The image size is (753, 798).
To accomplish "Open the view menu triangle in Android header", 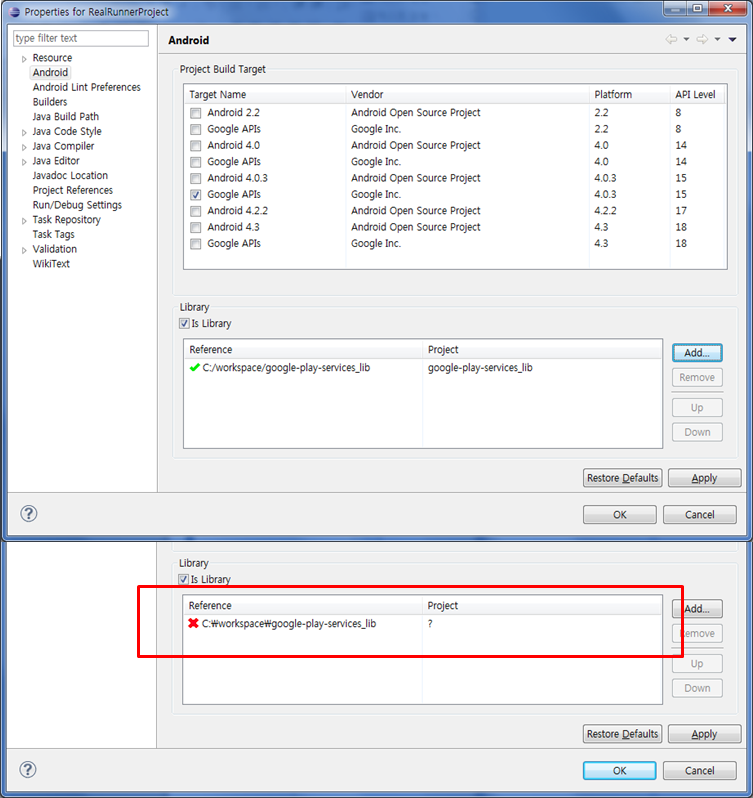I will pyautogui.click(x=732, y=39).
